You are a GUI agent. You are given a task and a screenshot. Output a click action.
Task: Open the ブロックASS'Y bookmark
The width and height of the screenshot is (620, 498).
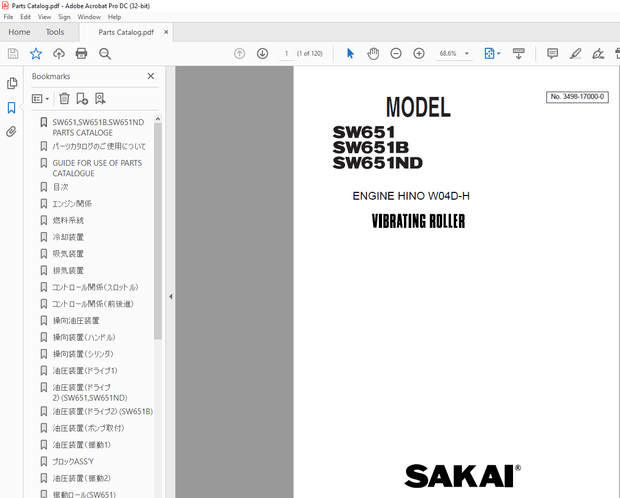coord(73,462)
